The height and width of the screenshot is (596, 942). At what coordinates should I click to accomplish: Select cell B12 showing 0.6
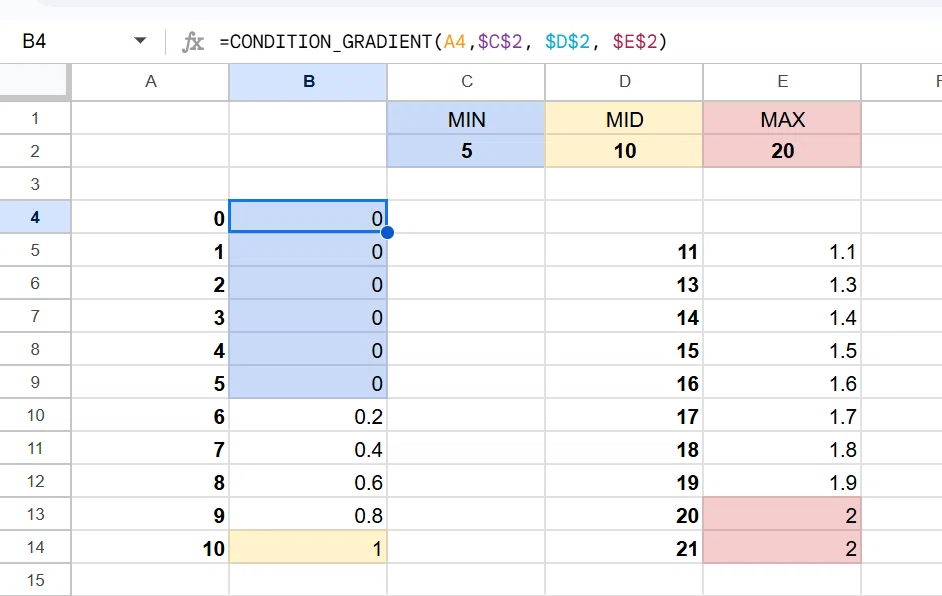308,481
